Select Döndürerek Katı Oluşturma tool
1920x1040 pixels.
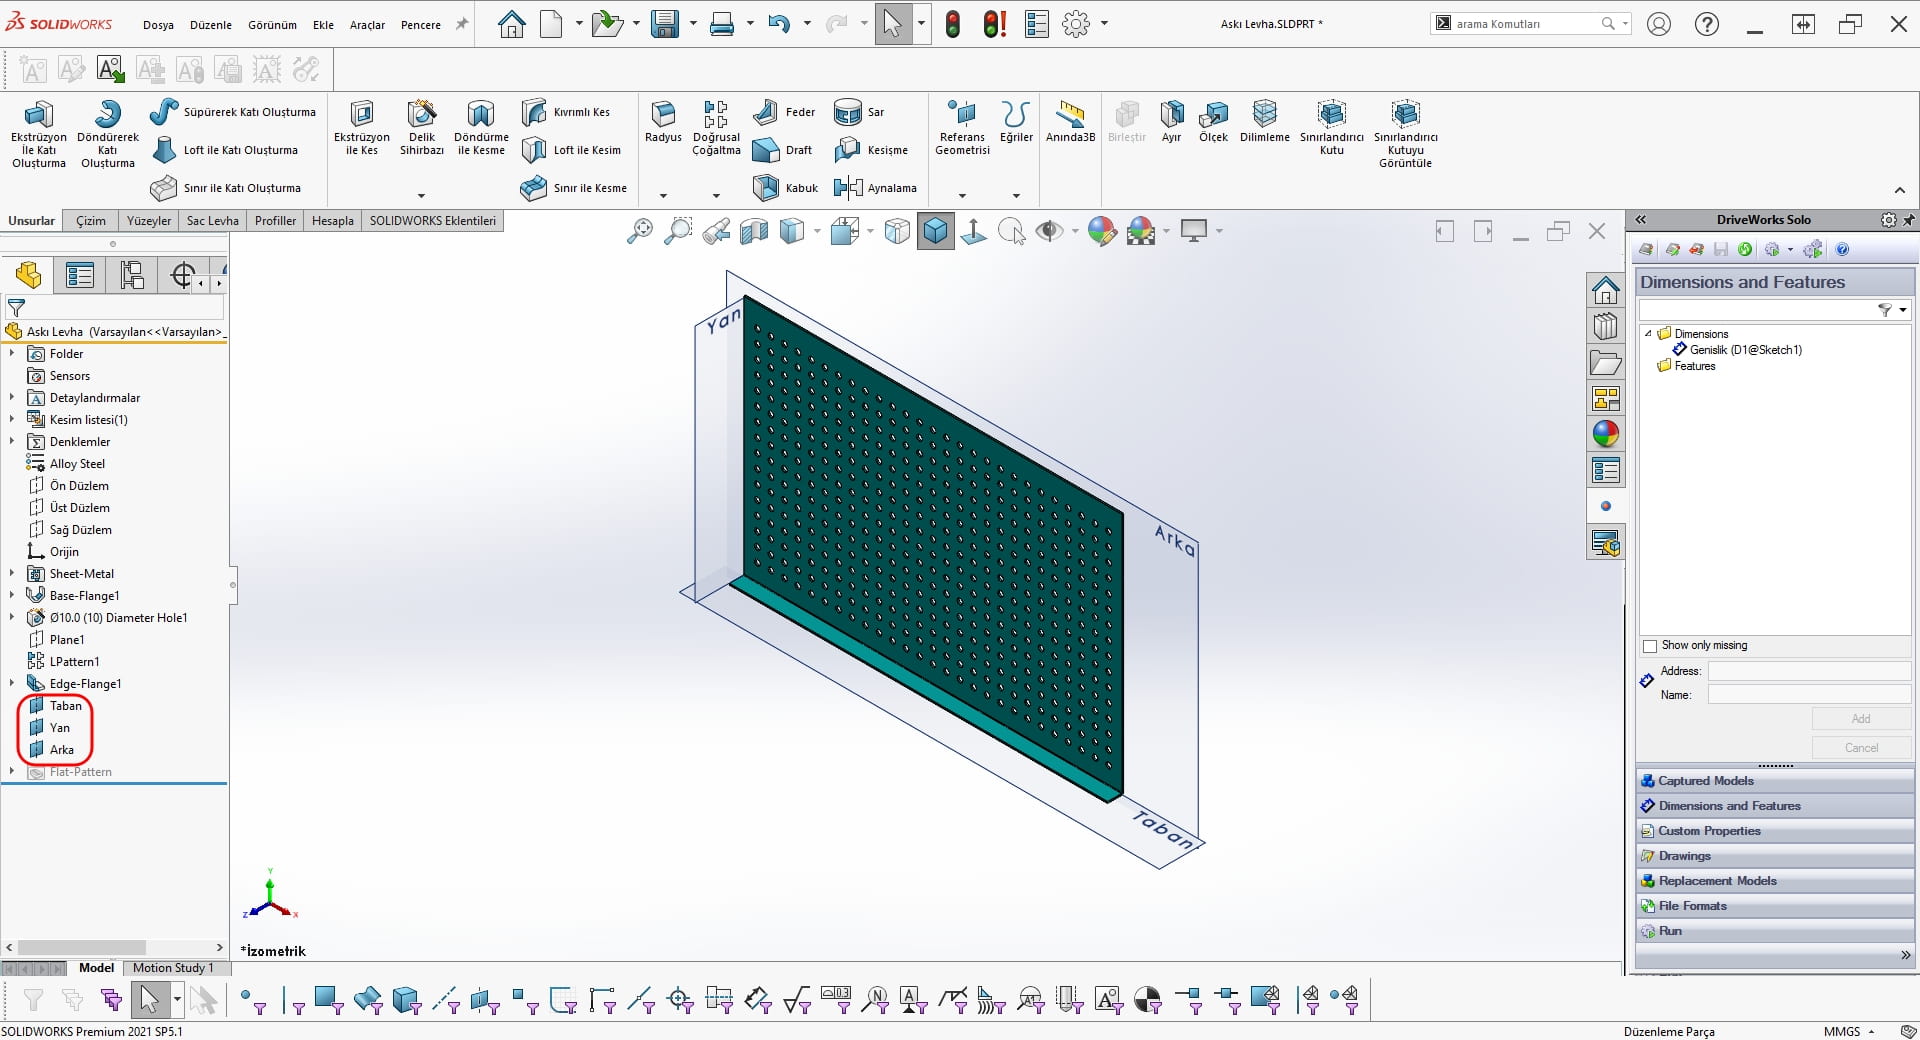[107, 134]
